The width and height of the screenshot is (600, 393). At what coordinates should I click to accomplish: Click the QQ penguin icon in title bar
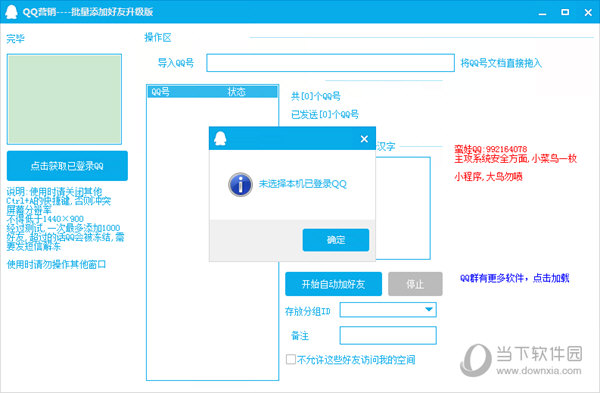tap(11, 12)
